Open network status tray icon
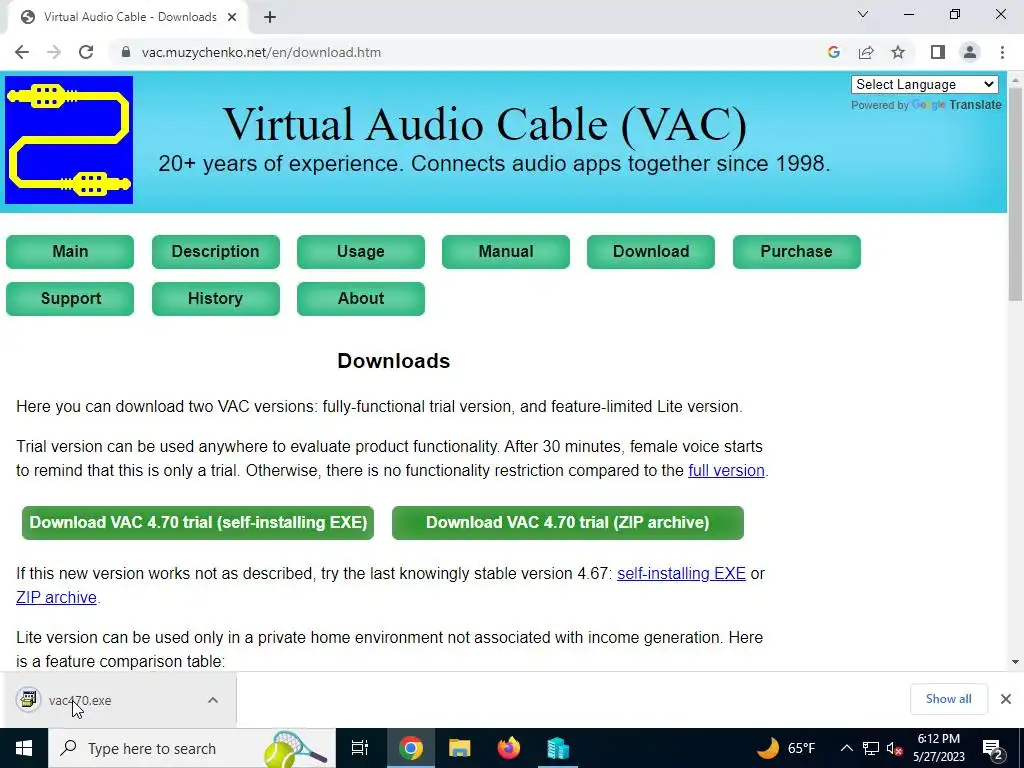1024x768 pixels. pos(871,748)
